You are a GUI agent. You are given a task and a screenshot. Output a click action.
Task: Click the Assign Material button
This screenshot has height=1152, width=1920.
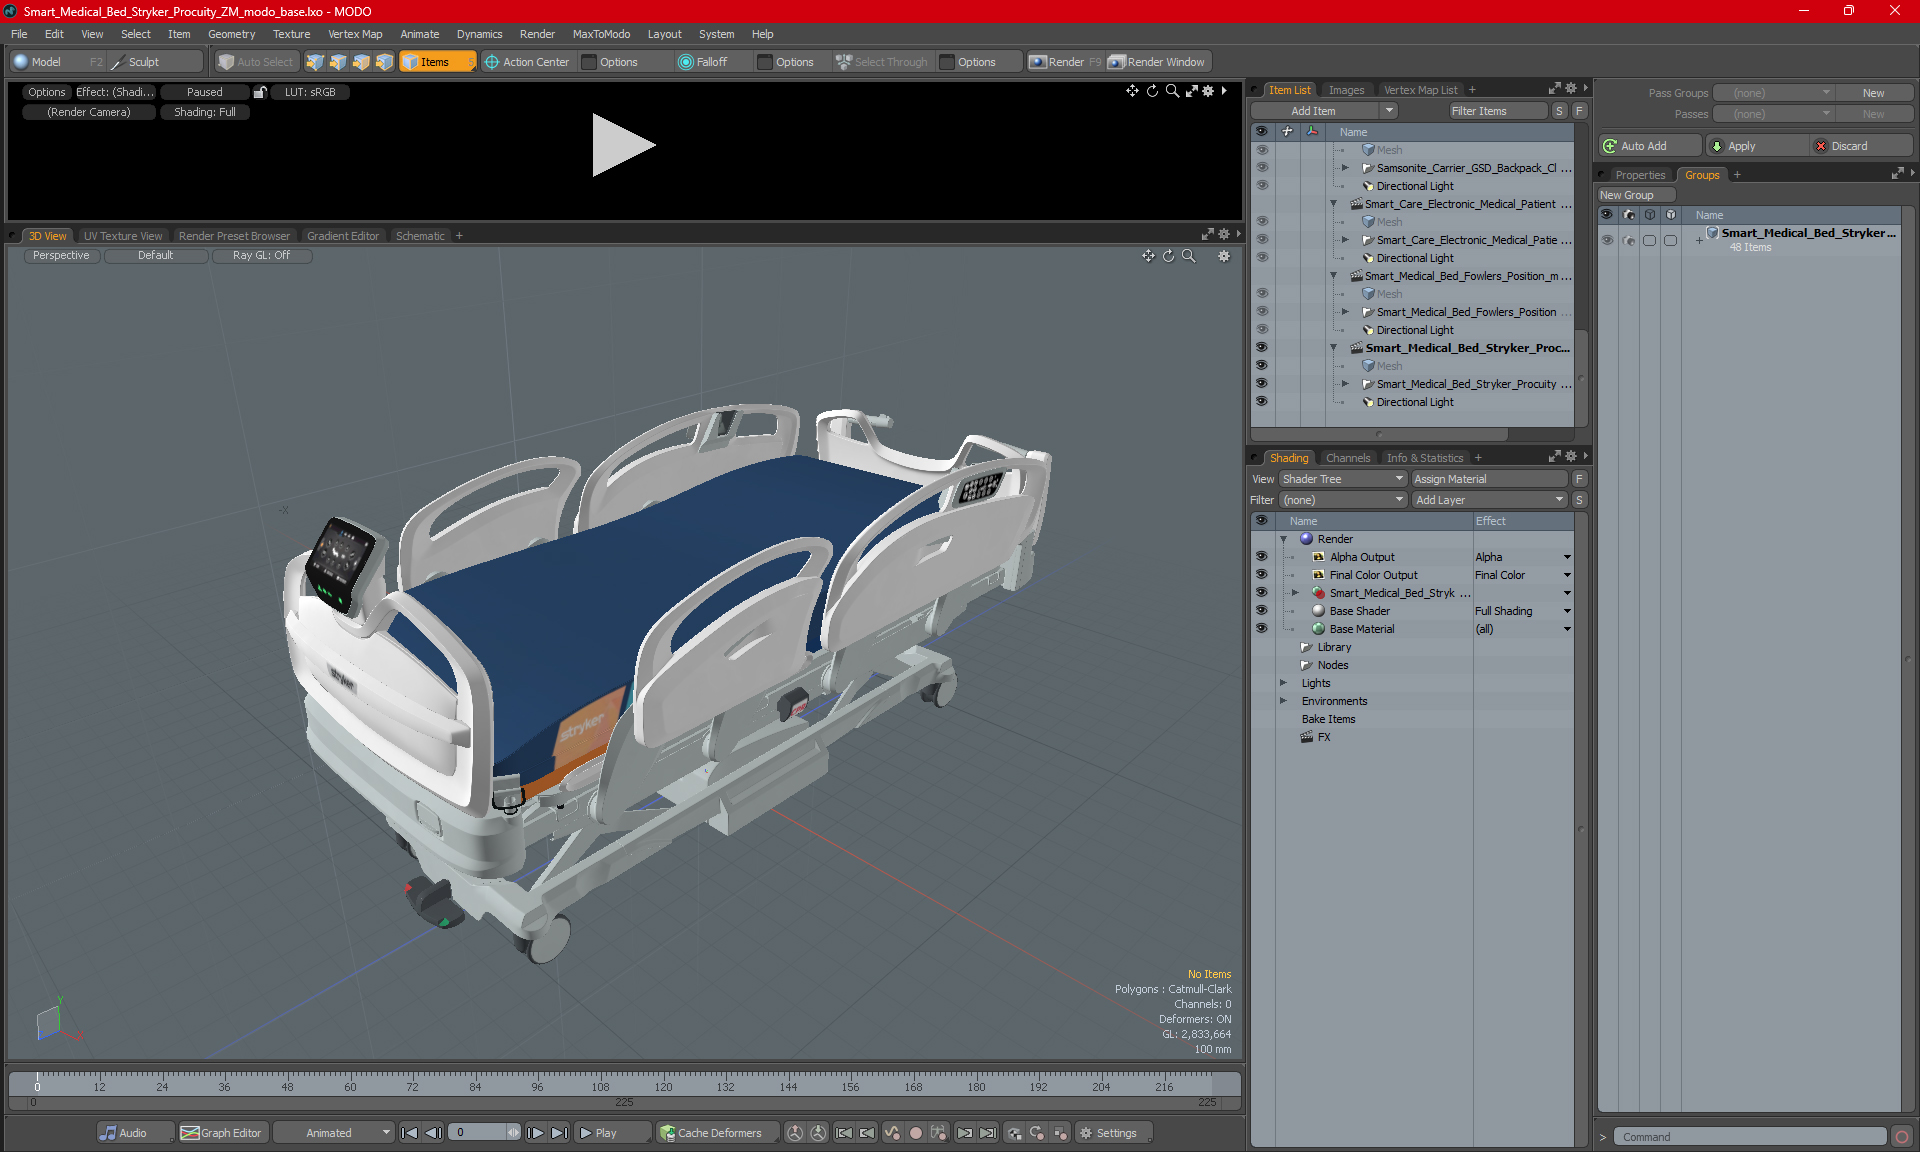click(1489, 479)
